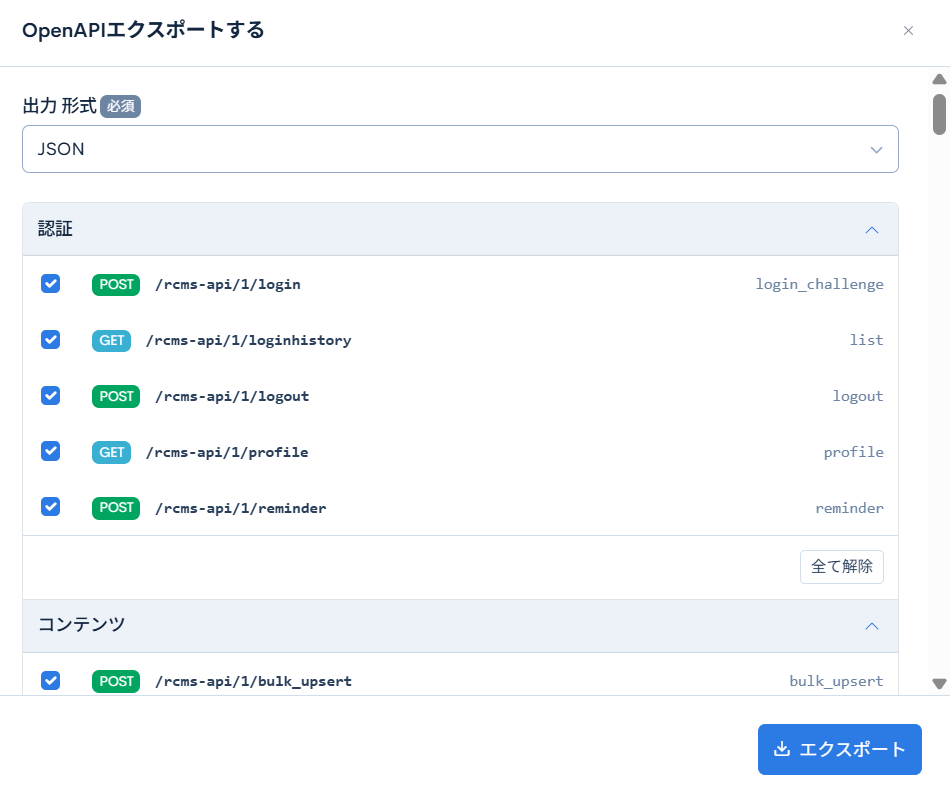Click the POST badge next to /rcms-api/1/login
This screenshot has height=795, width=950.
click(115, 284)
